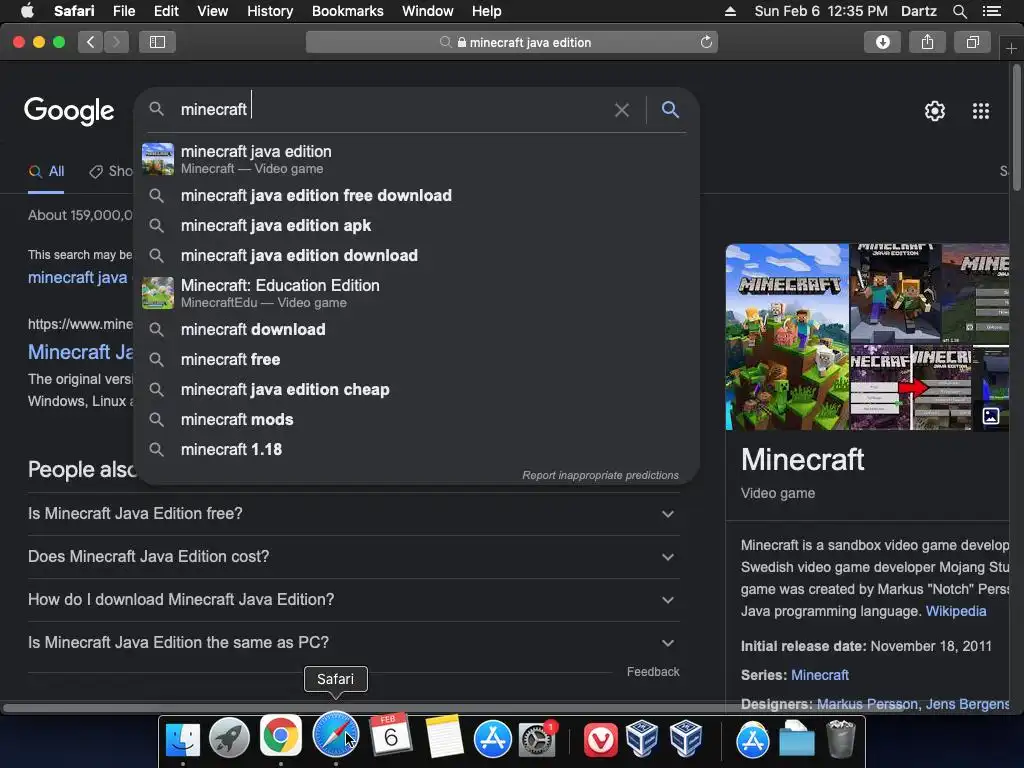1024x768 pixels.
Task: Open the Series: Minecraft link
Action: (820, 675)
